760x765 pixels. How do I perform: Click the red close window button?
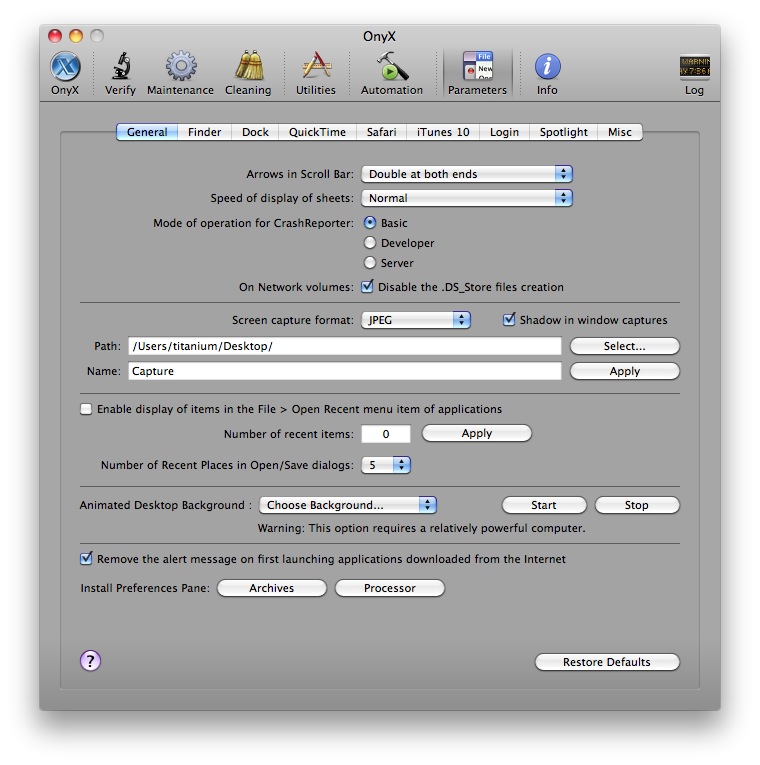pyautogui.click(x=55, y=36)
